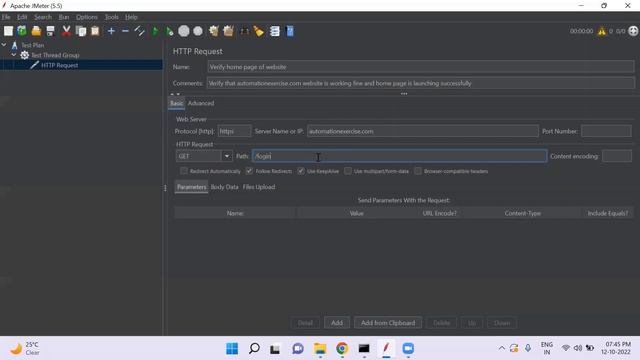Click the Shutdown test circle icon

198,31
